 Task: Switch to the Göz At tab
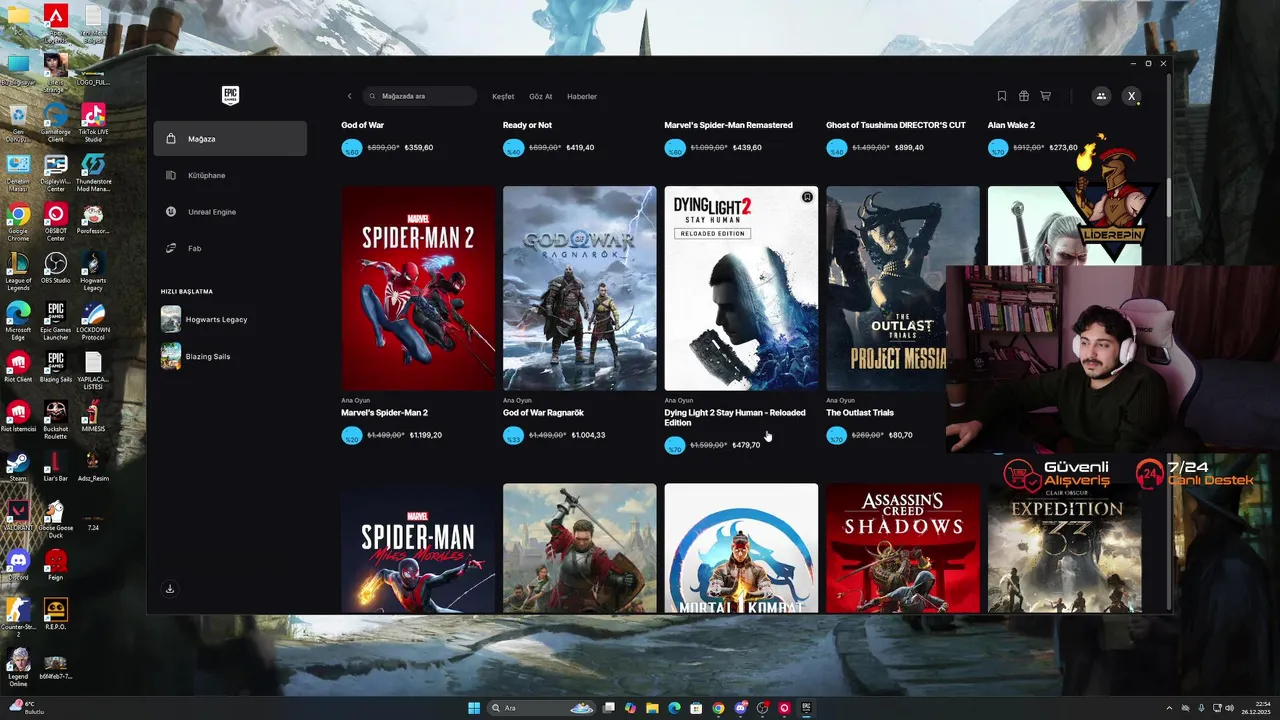point(540,96)
